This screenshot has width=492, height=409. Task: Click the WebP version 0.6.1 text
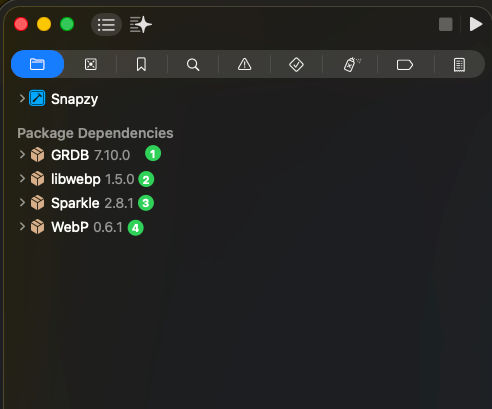pos(108,227)
